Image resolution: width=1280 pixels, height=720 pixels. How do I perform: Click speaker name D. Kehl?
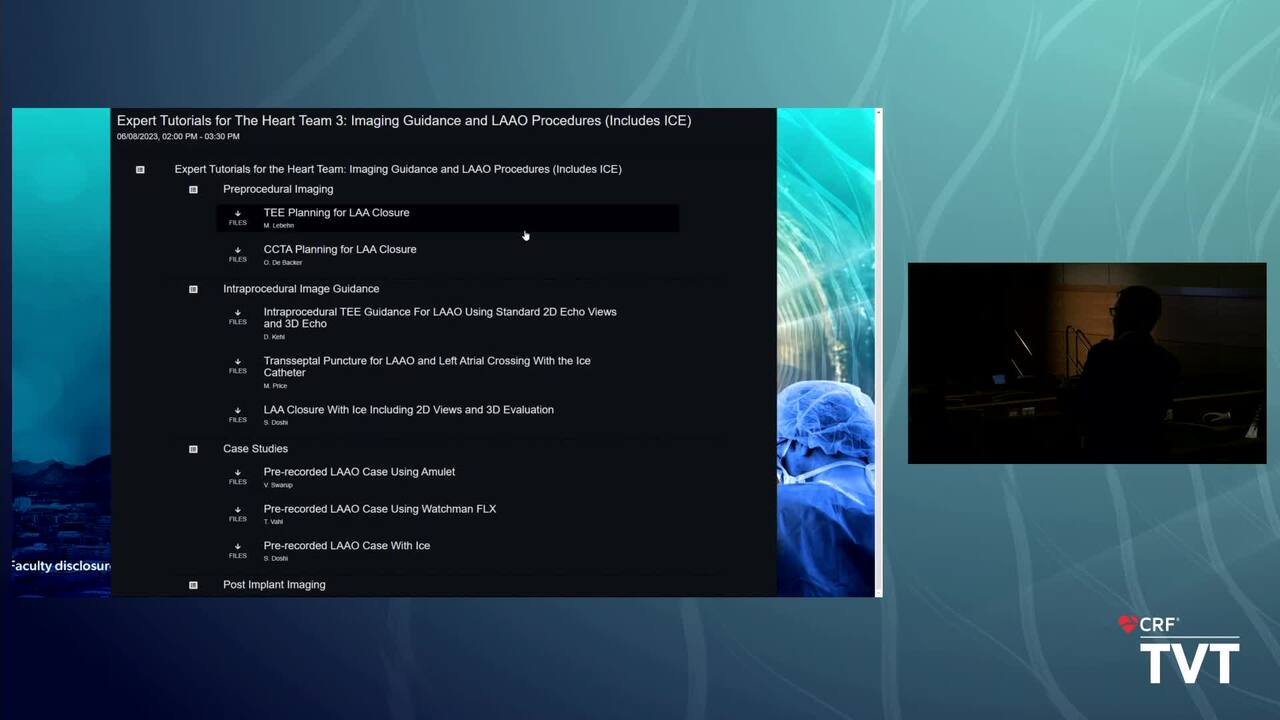tap(274, 337)
